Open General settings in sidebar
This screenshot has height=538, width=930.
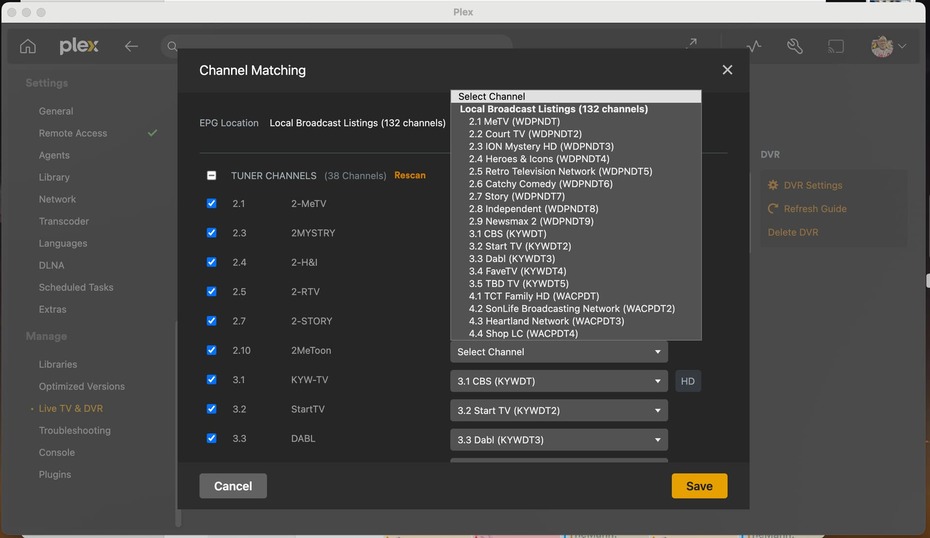(x=56, y=111)
